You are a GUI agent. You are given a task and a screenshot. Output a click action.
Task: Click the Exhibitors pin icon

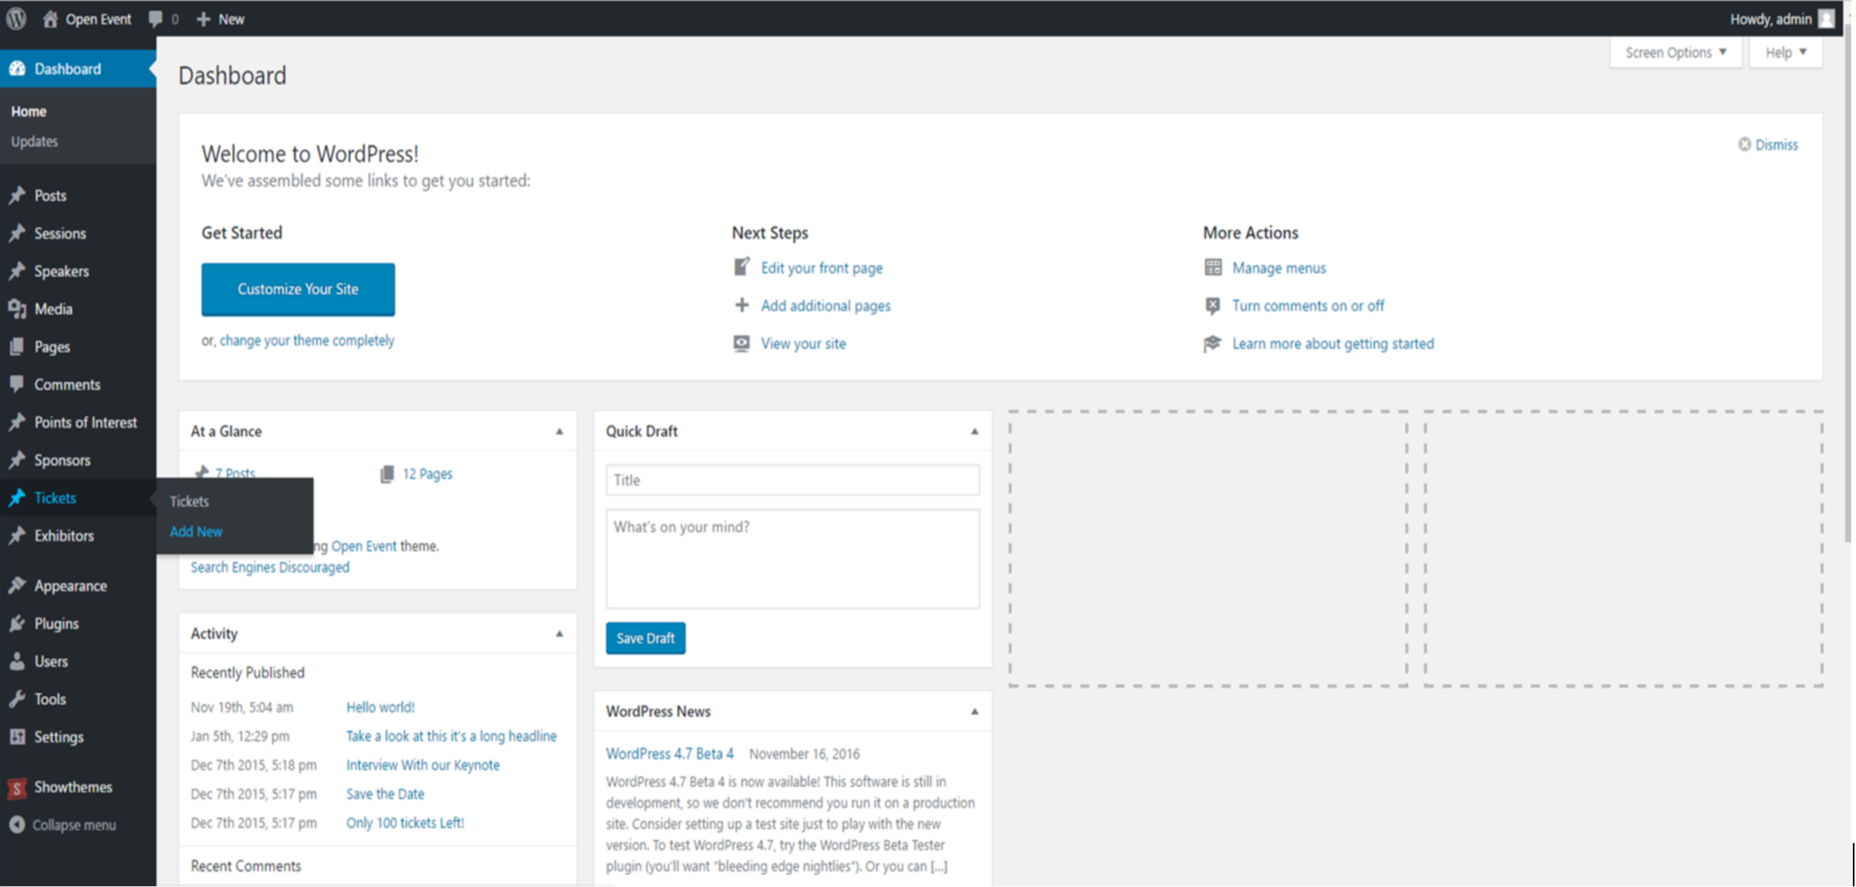(17, 536)
